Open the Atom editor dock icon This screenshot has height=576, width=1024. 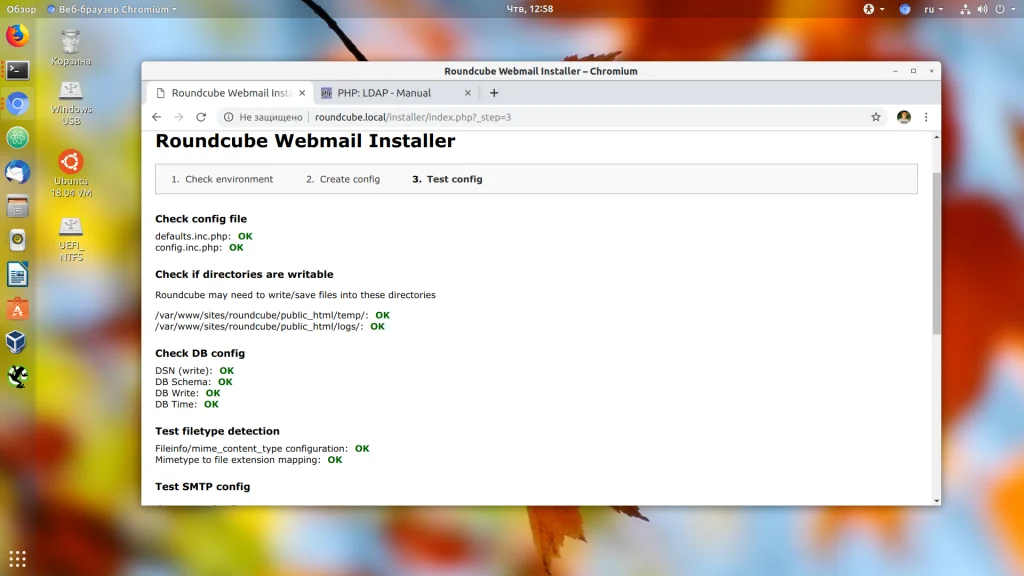tap(18, 138)
